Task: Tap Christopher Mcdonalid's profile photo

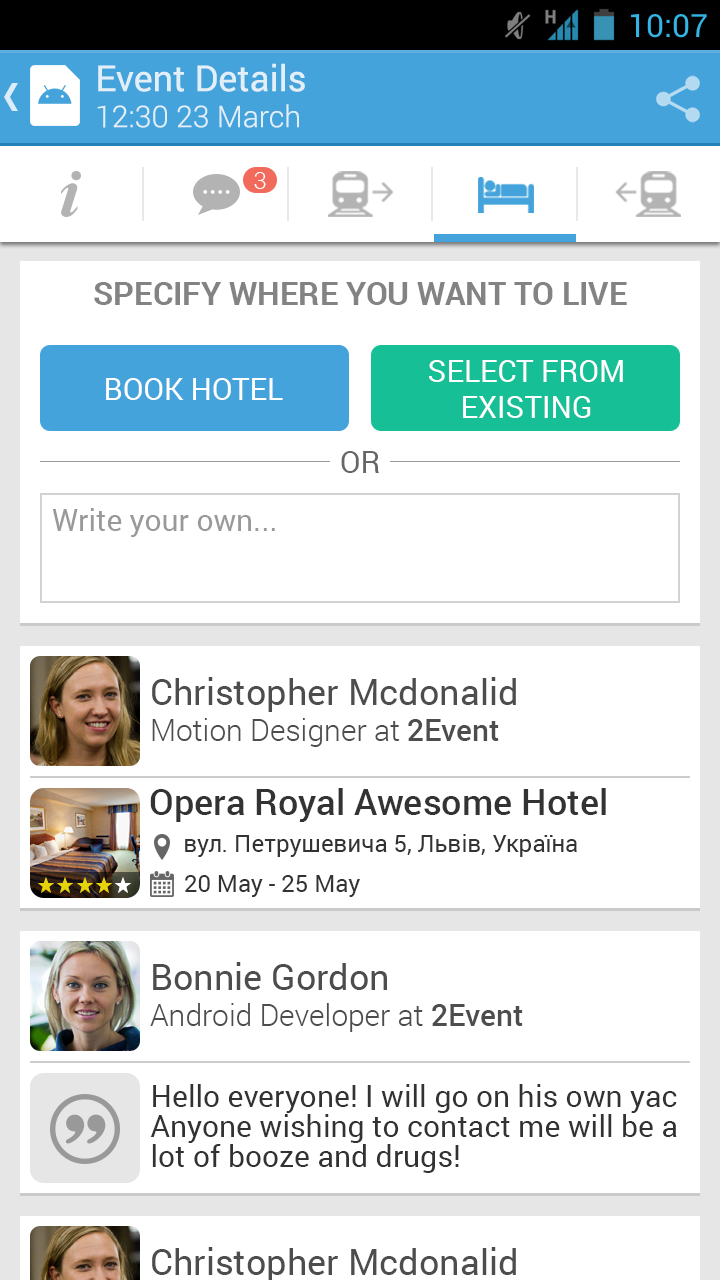Action: (x=85, y=711)
